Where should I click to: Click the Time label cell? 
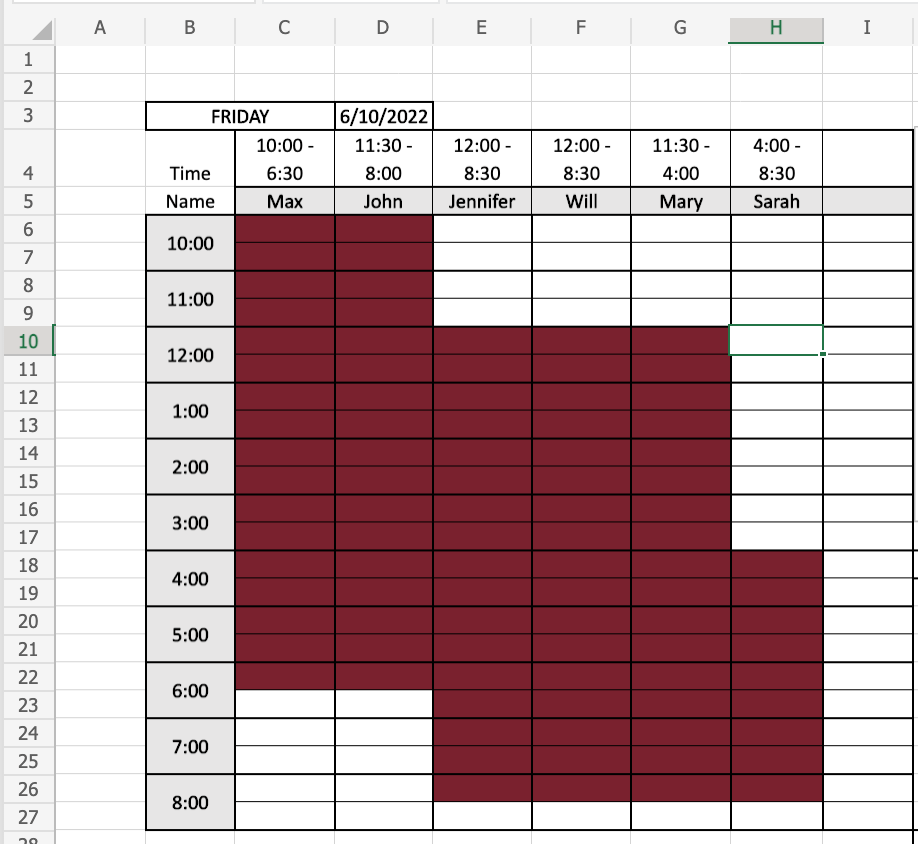190,159
